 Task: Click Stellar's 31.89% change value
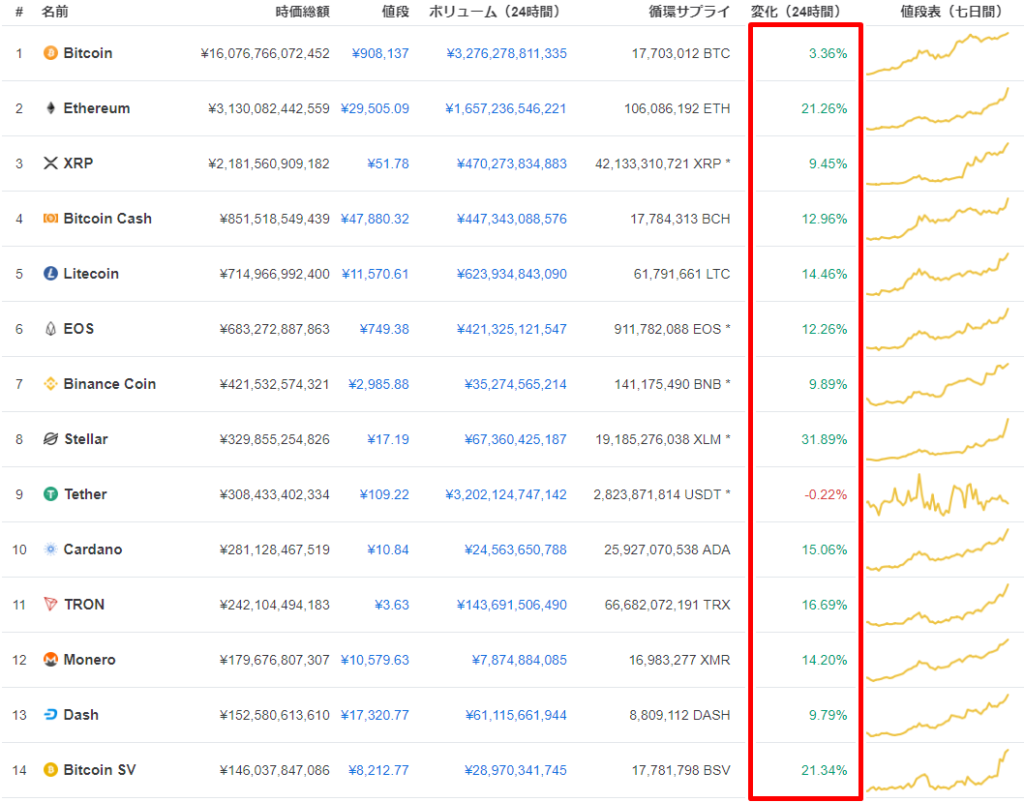point(824,440)
